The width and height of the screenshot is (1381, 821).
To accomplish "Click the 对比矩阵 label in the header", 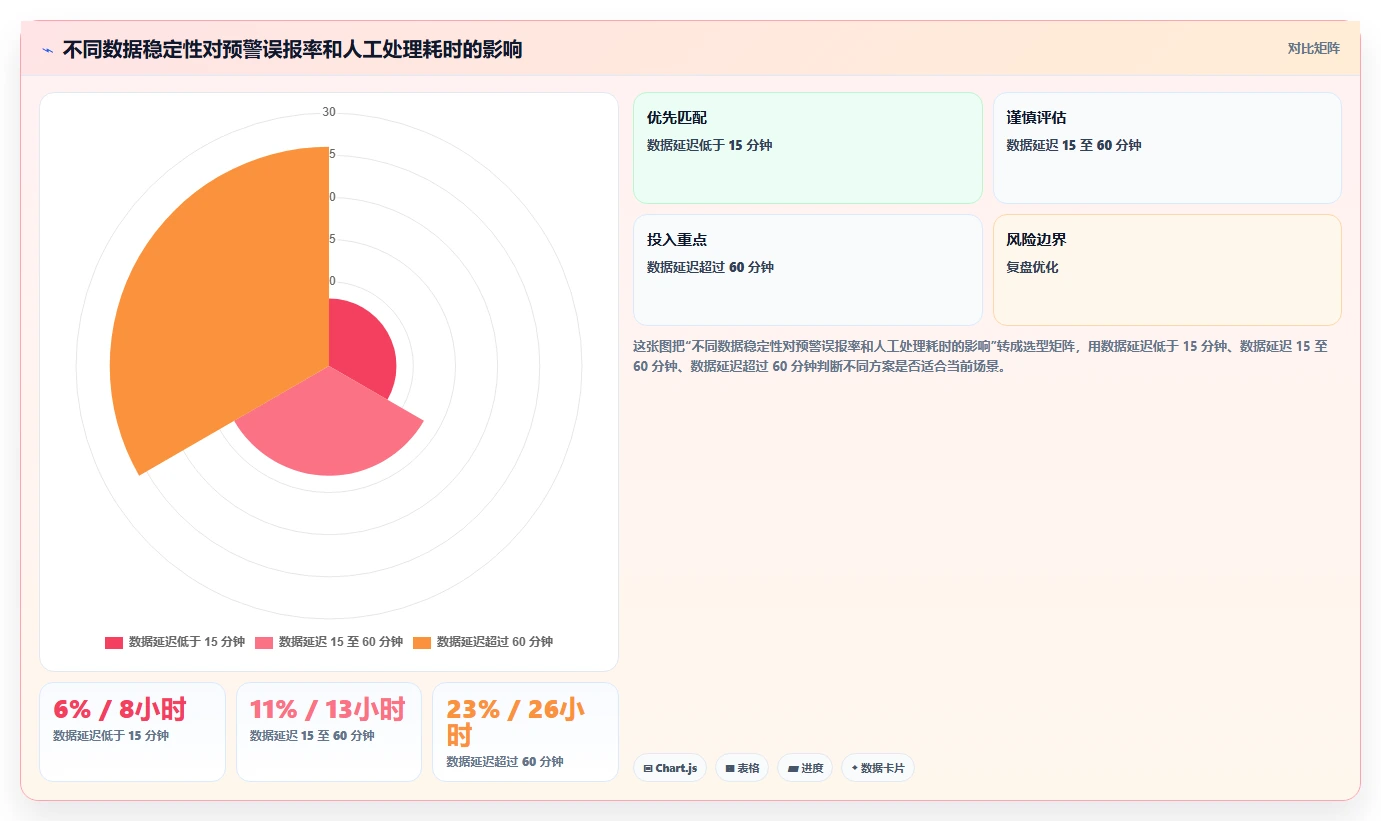I will click(1313, 48).
